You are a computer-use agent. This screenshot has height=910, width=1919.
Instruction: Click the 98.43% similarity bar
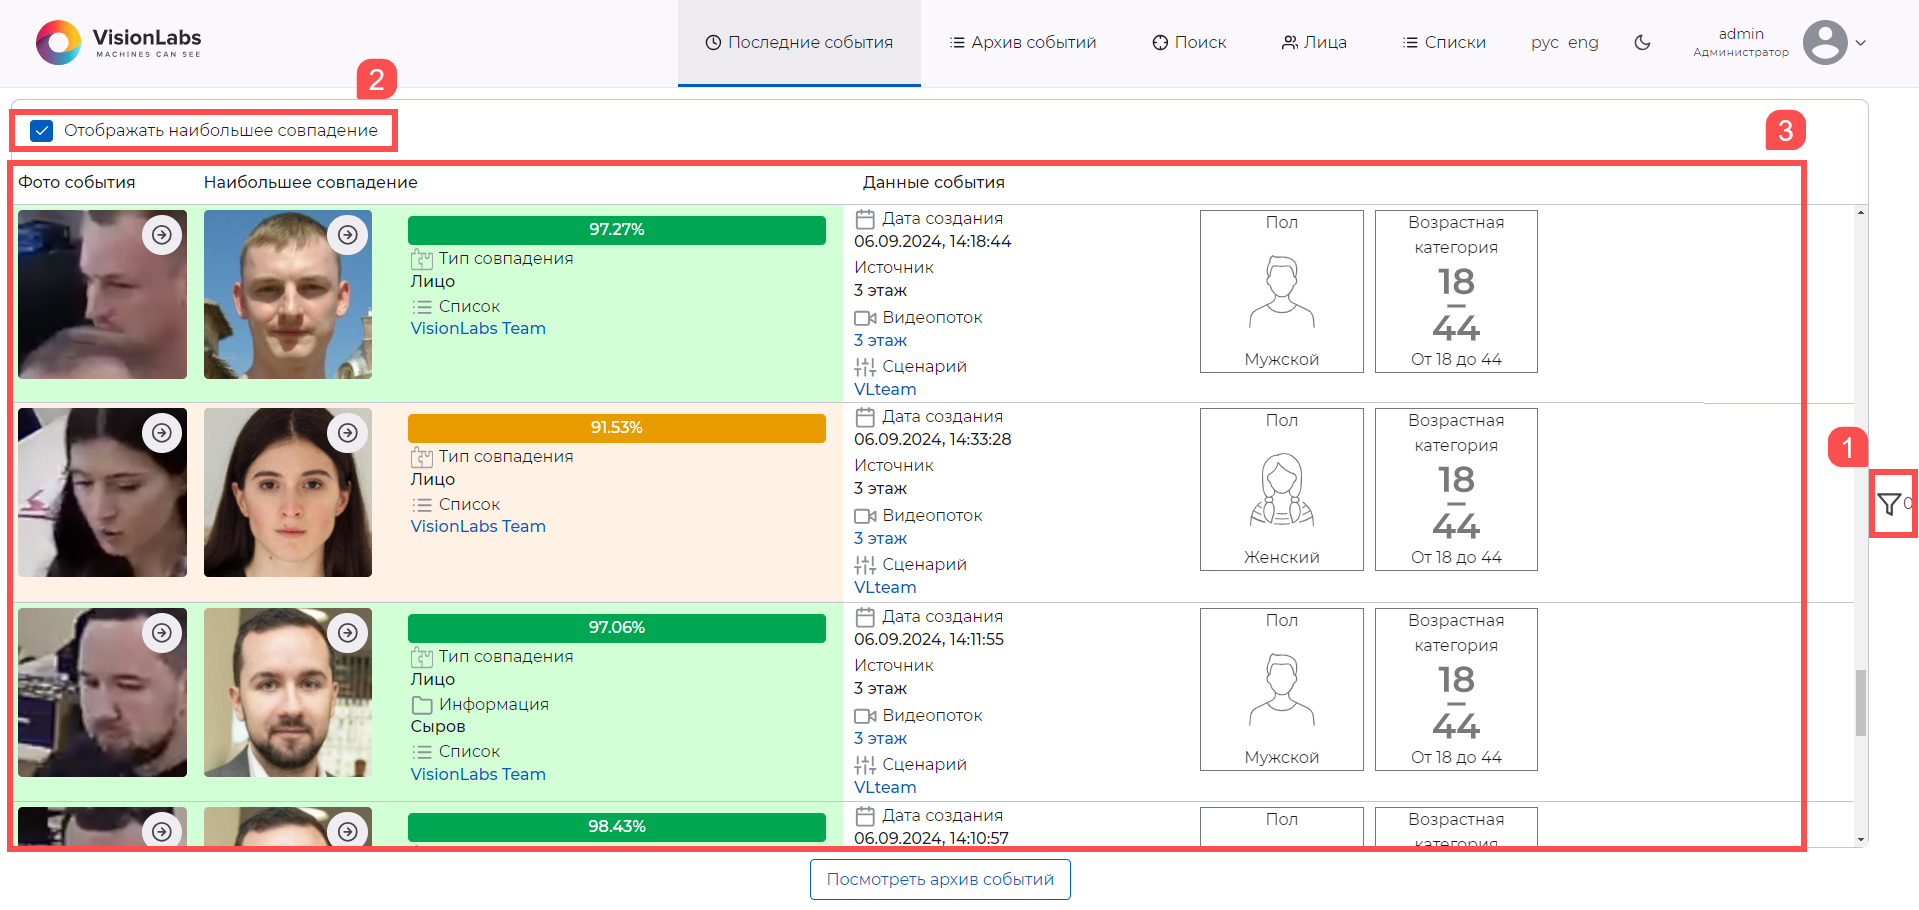tap(617, 827)
